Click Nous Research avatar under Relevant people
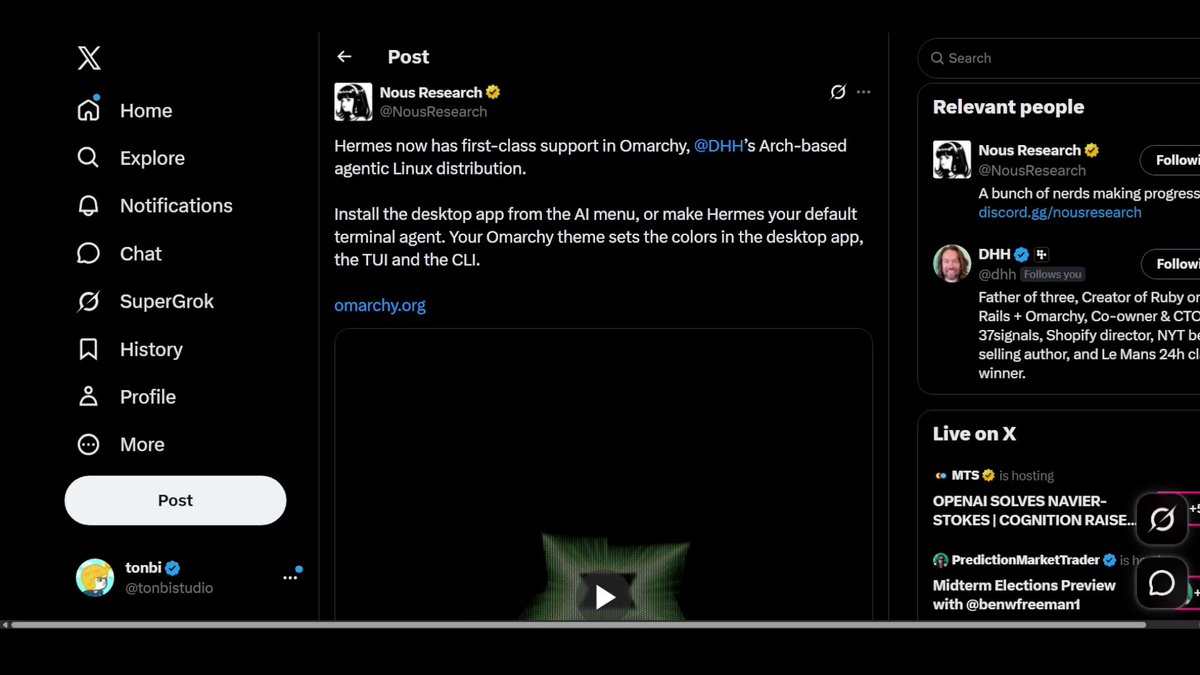1200x675 pixels. [952, 160]
